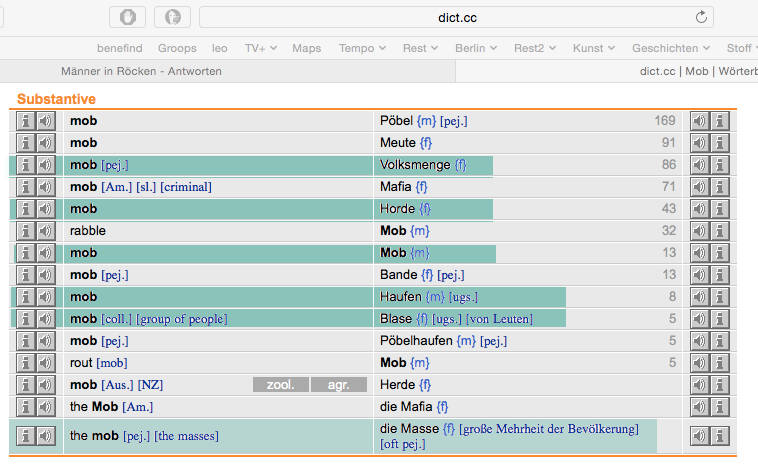Expand the Geschichten bookmarks folder
The height and width of the screenshot is (464, 758).
pos(671,48)
